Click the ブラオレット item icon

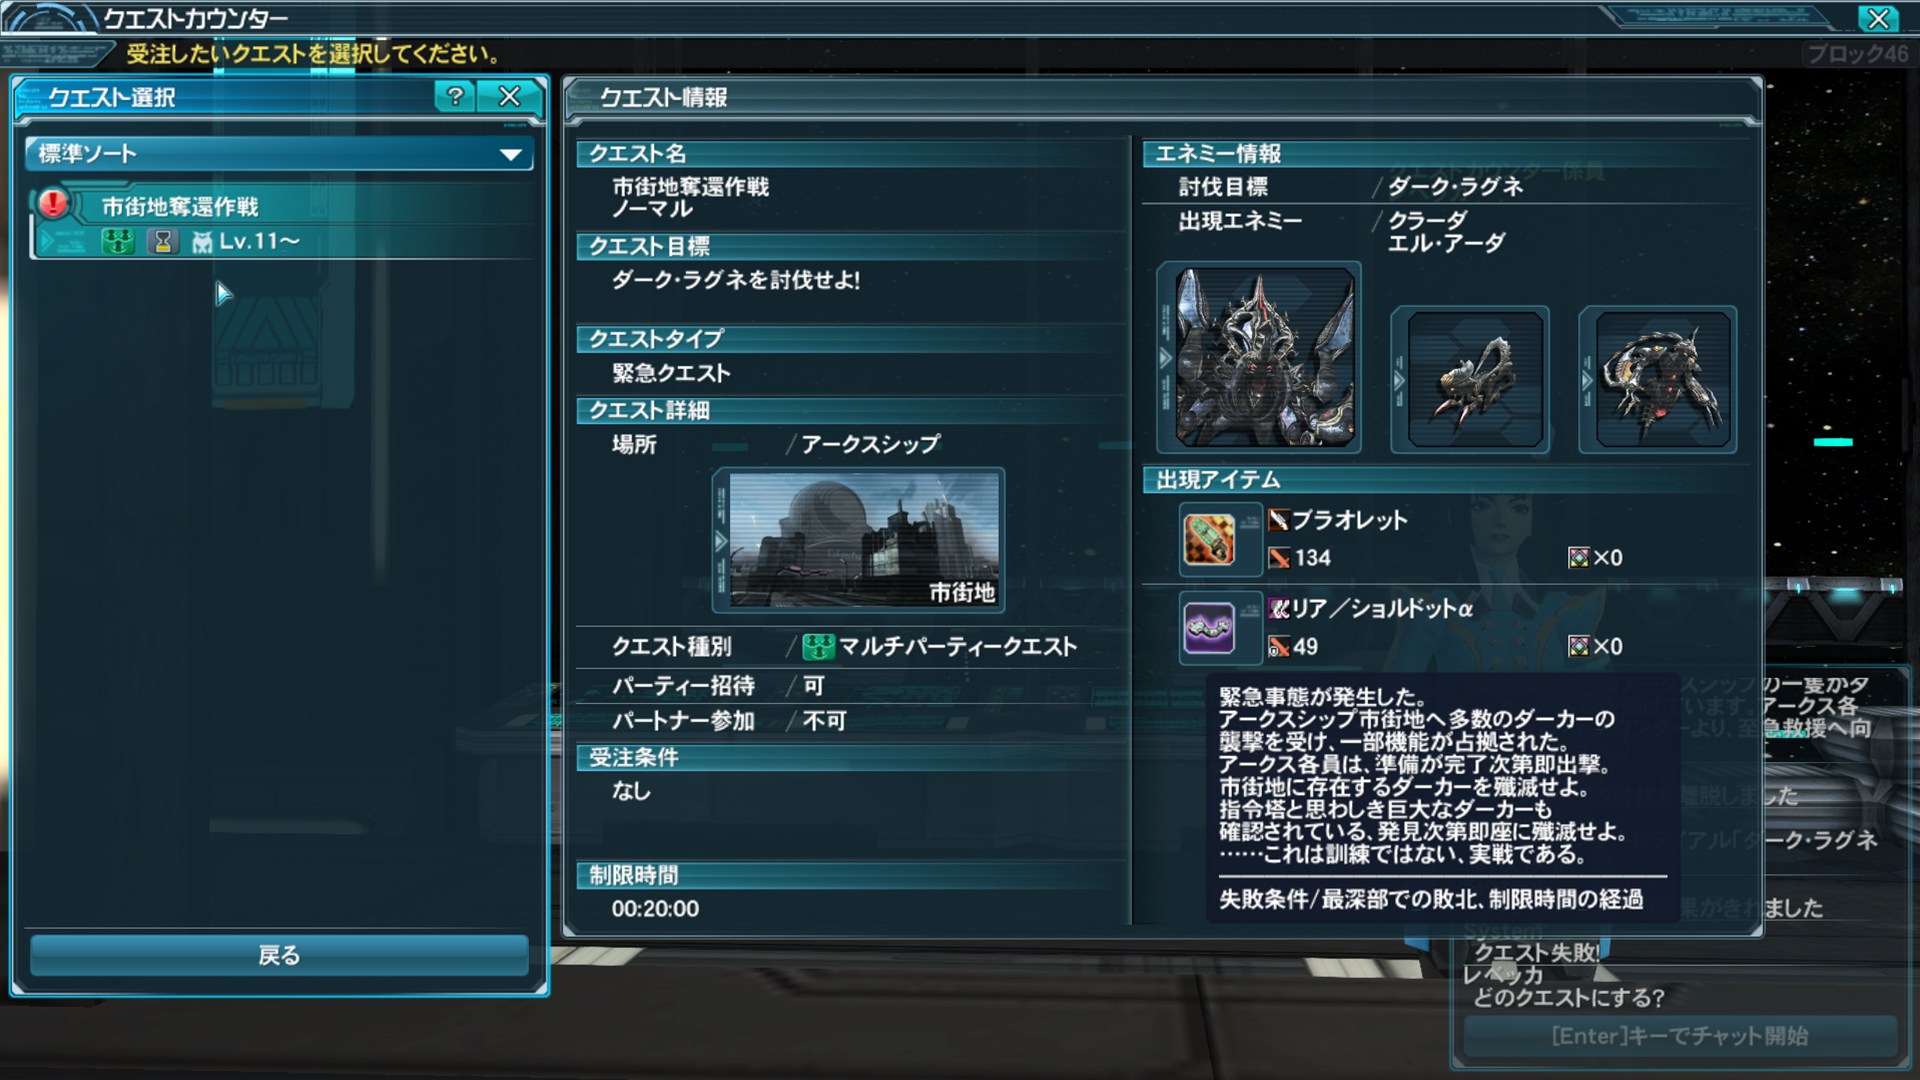coord(1210,540)
